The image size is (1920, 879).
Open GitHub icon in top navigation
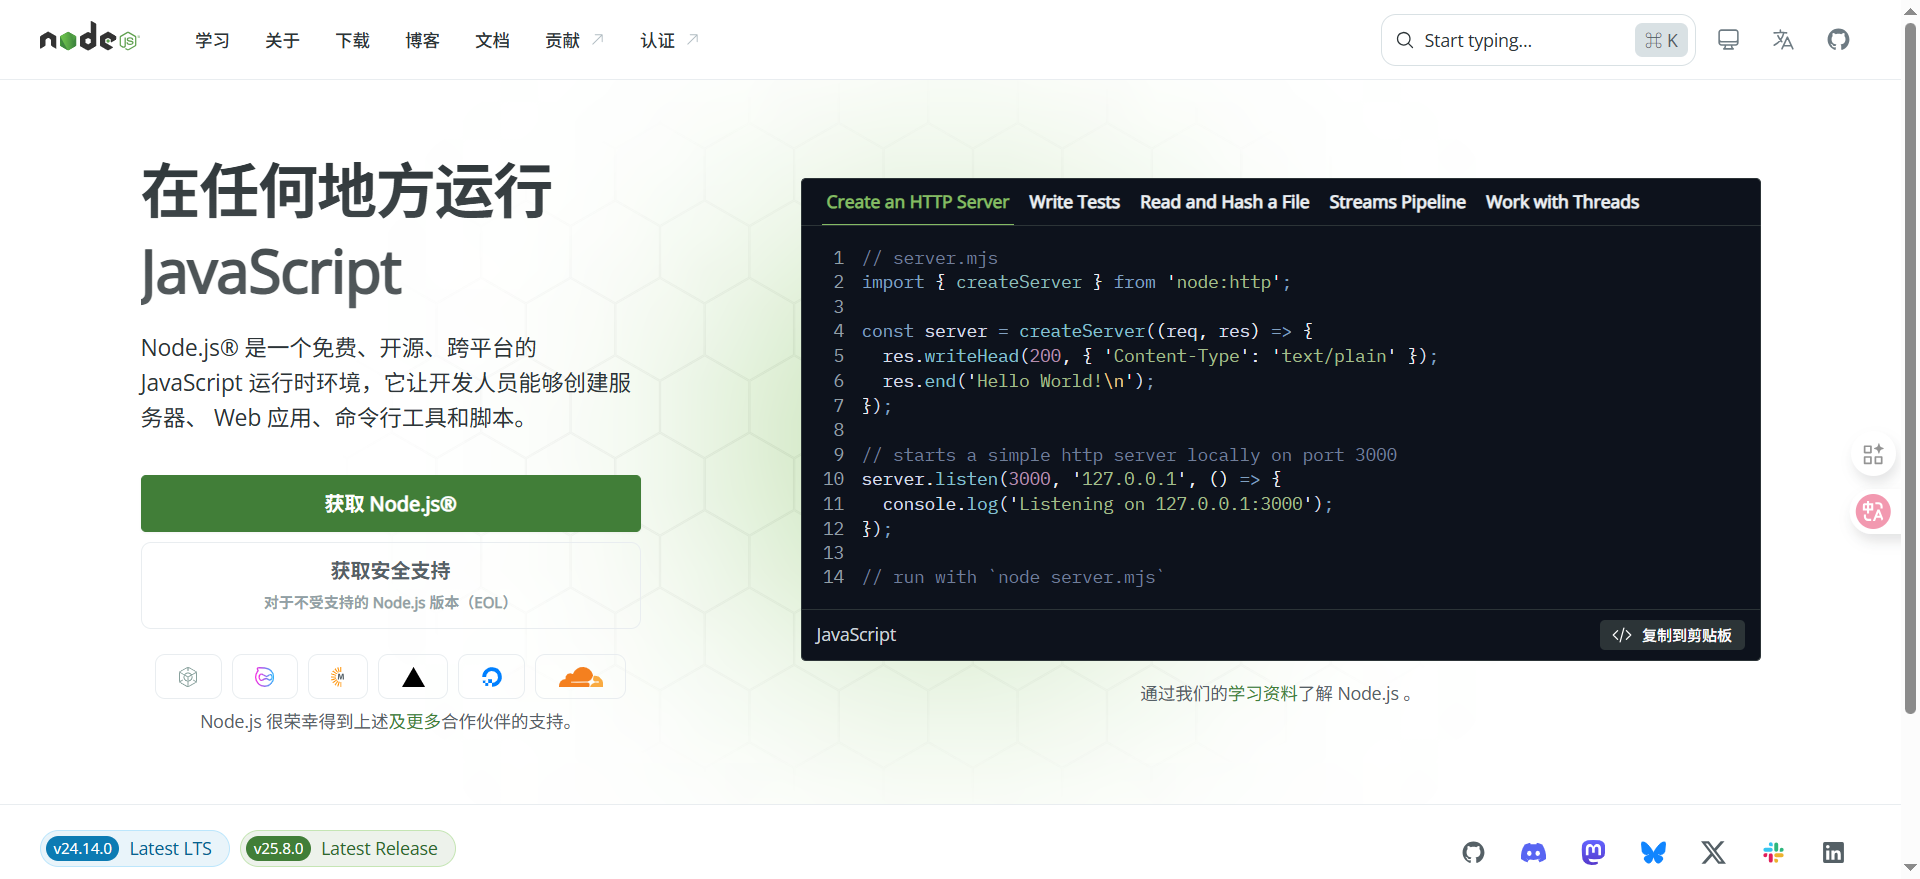pos(1838,40)
